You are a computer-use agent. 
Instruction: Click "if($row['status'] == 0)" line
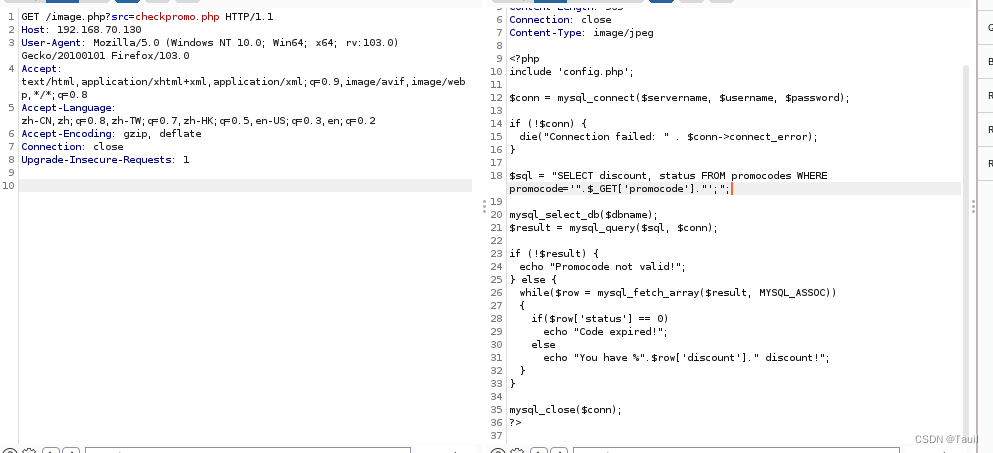tap(600, 318)
